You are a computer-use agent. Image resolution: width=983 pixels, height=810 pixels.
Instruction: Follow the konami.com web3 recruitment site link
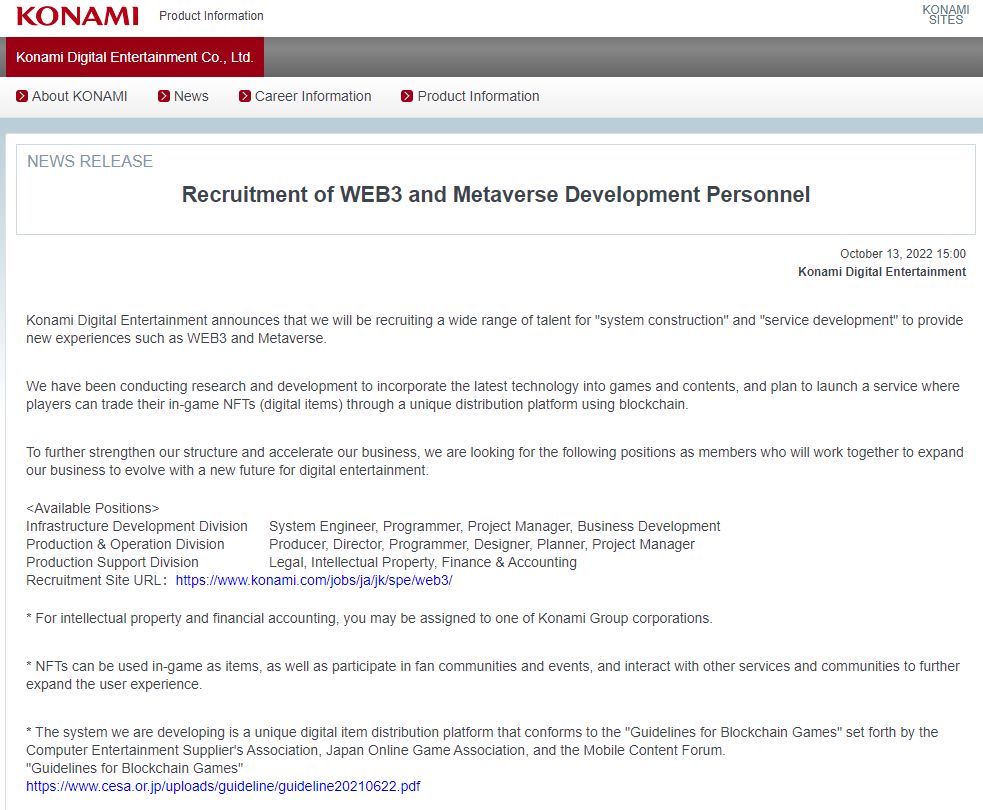pos(314,581)
